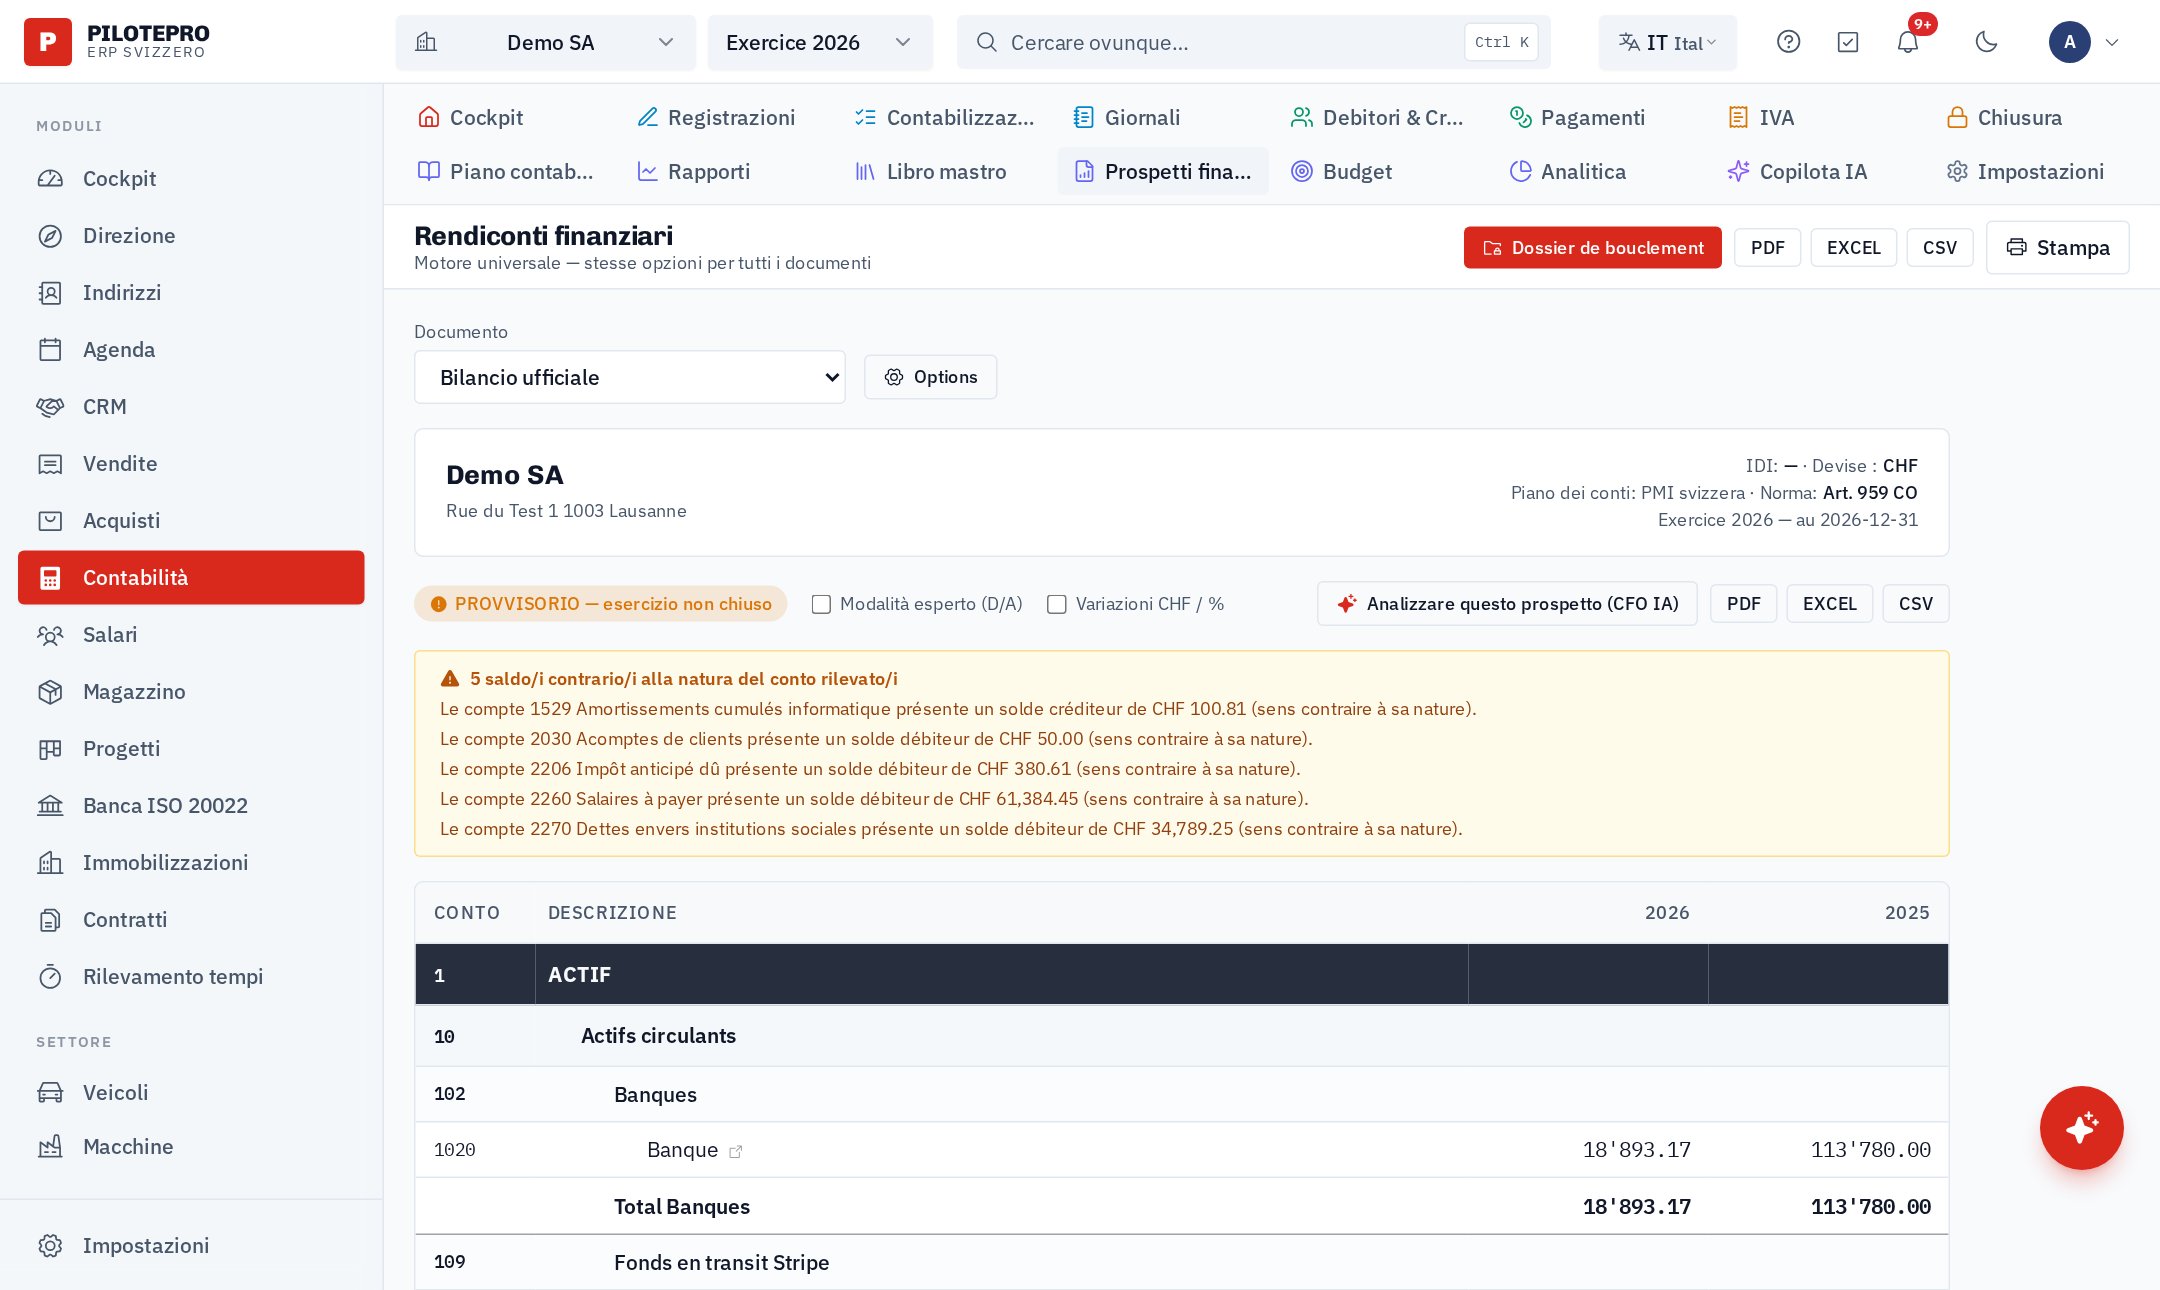2160x1290 pixels.
Task: Click the floating red AI sparkle button
Action: pyautogui.click(x=2082, y=1128)
